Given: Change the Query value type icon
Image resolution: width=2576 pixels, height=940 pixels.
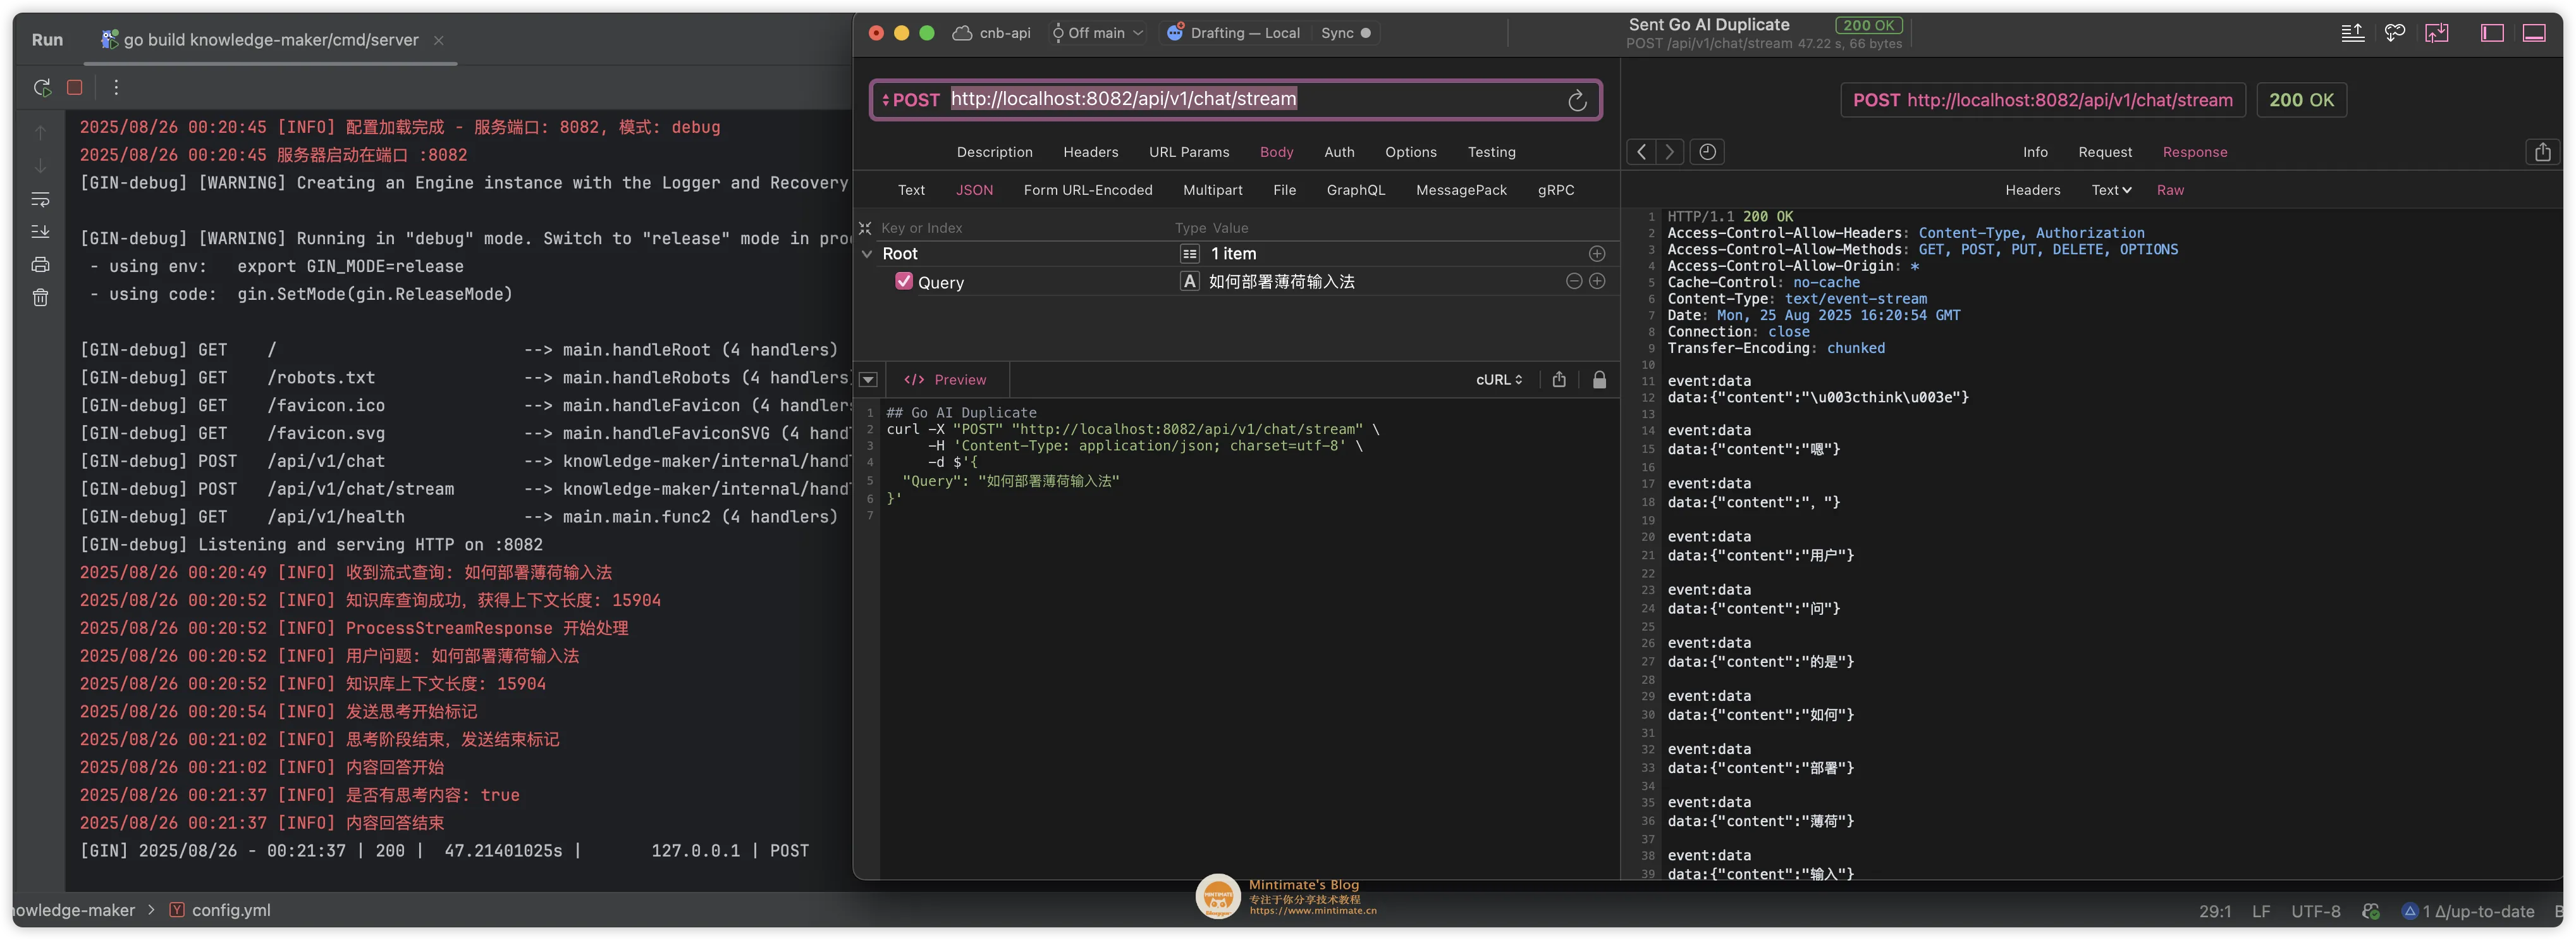Looking at the screenshot, I should [x=1189, y=281].
